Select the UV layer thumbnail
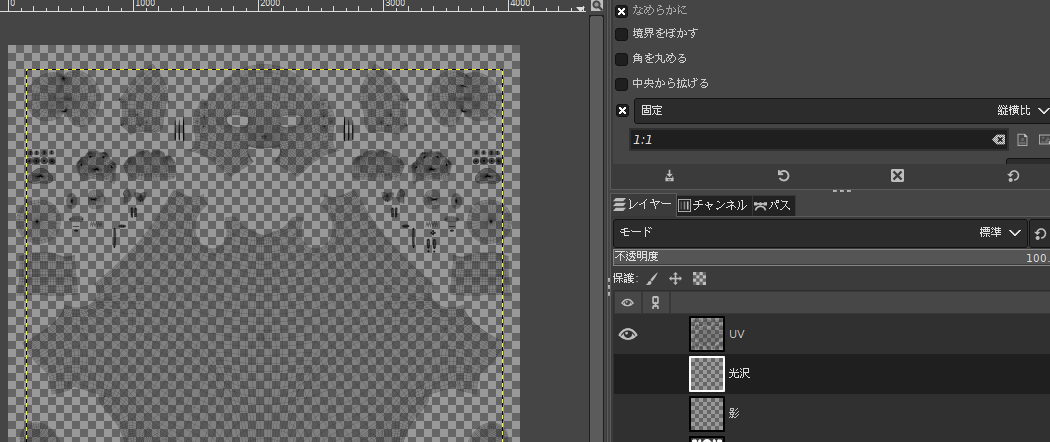The height and width of the screenshot is (442, 1050). [x=707, y=334]
